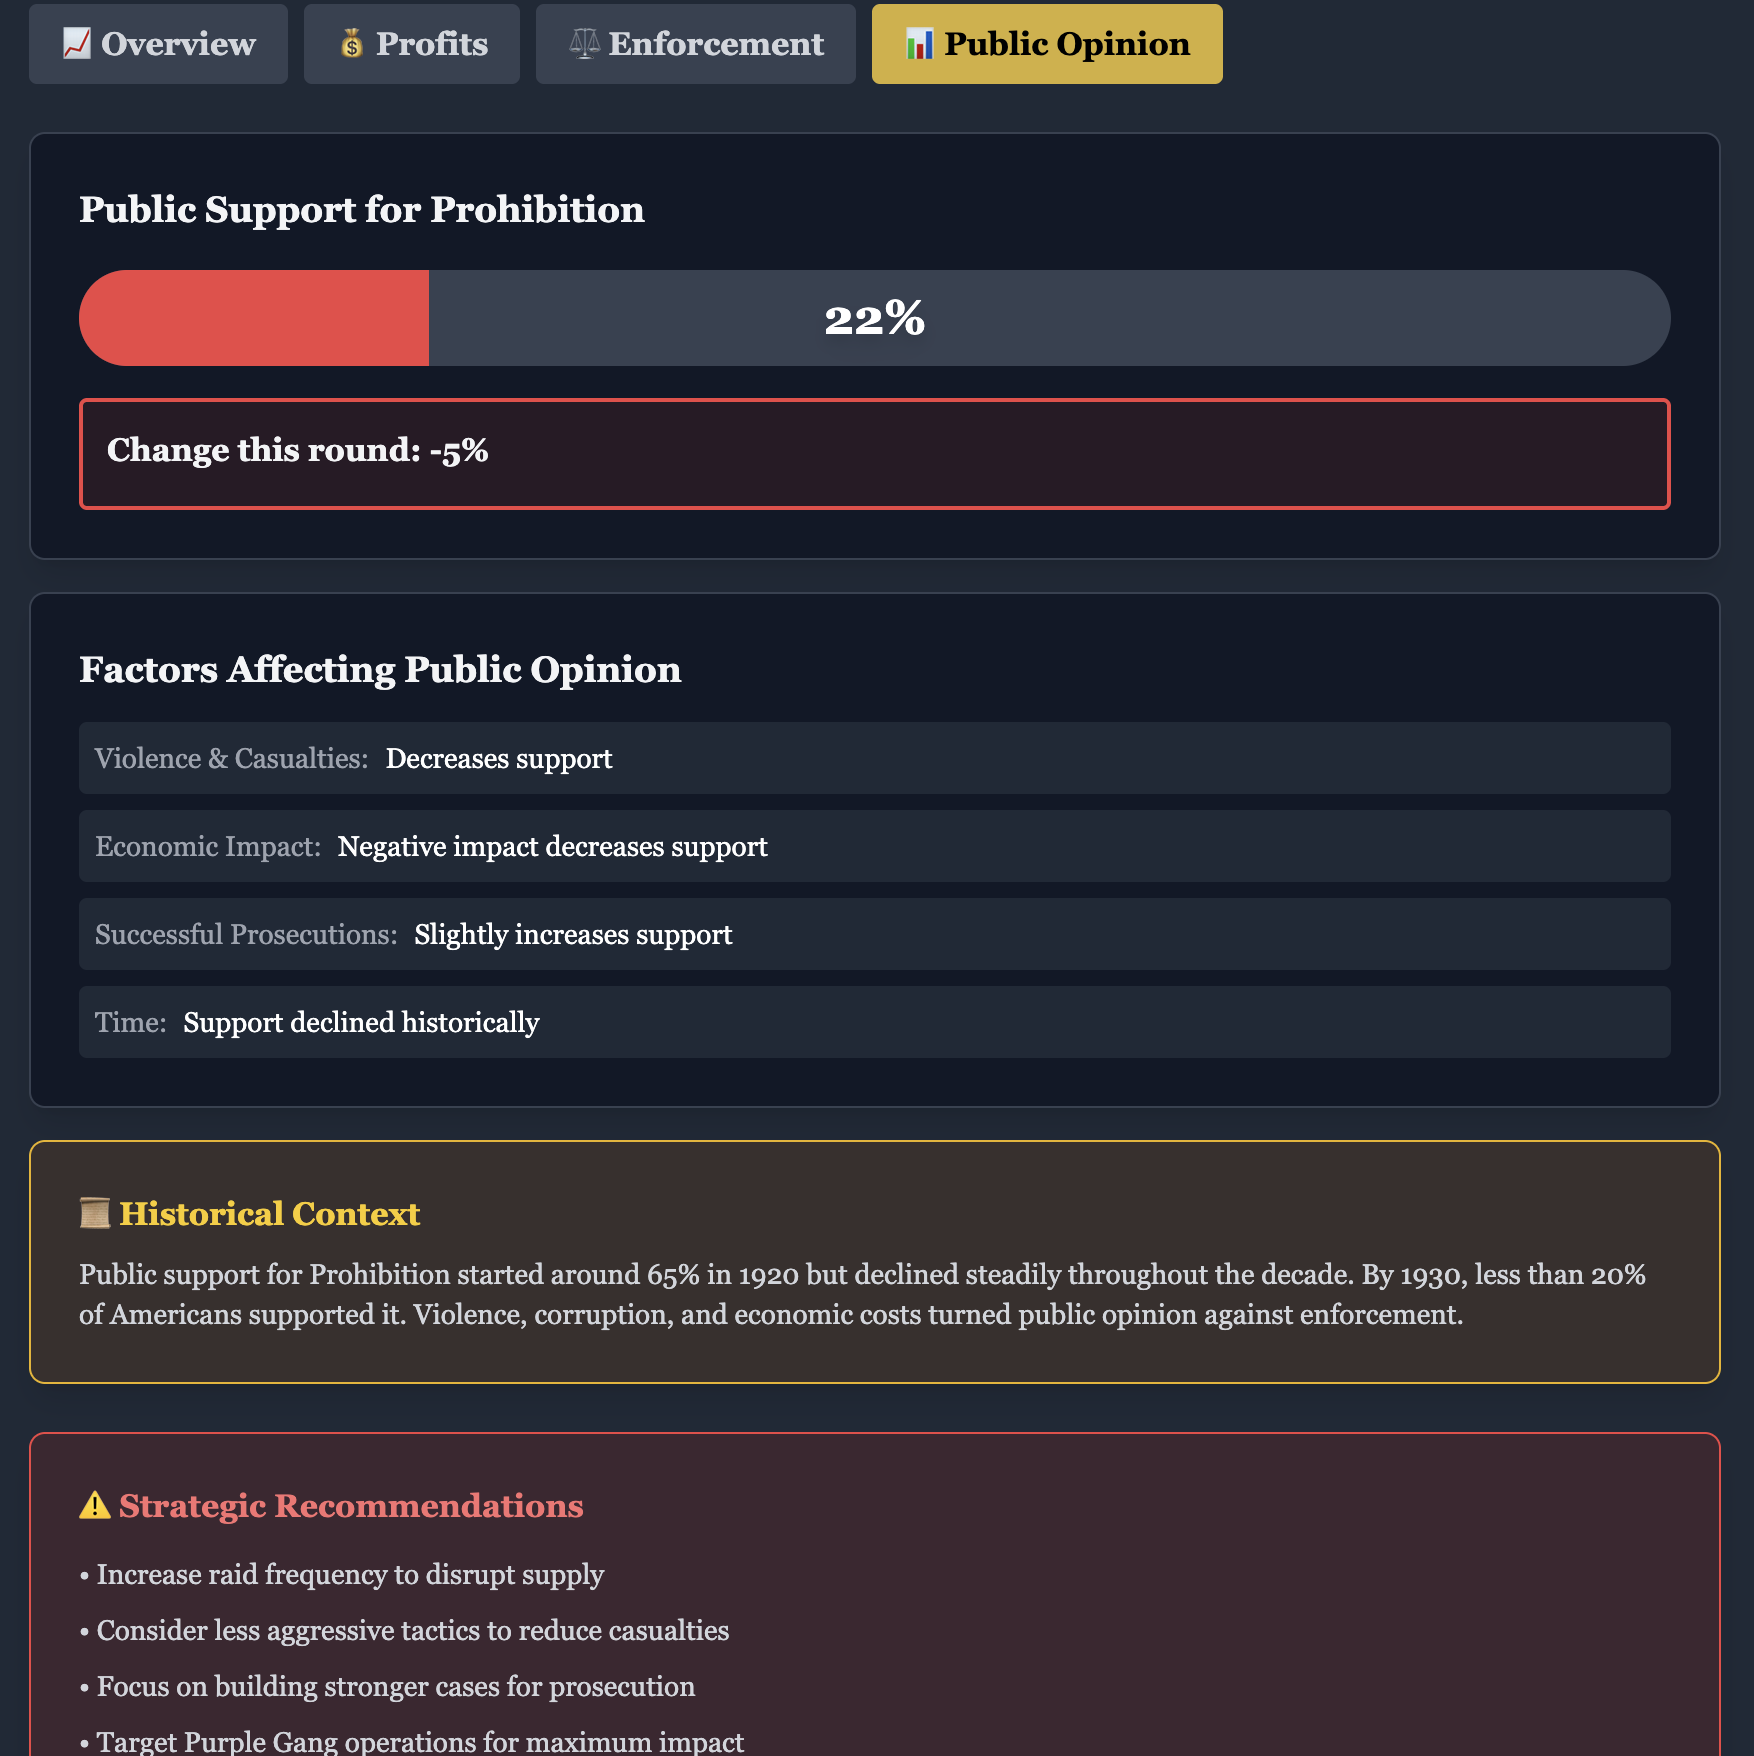Switch to the Profits tab
This screenshot has height=1756, width=1754.
(x=412, y=44)
